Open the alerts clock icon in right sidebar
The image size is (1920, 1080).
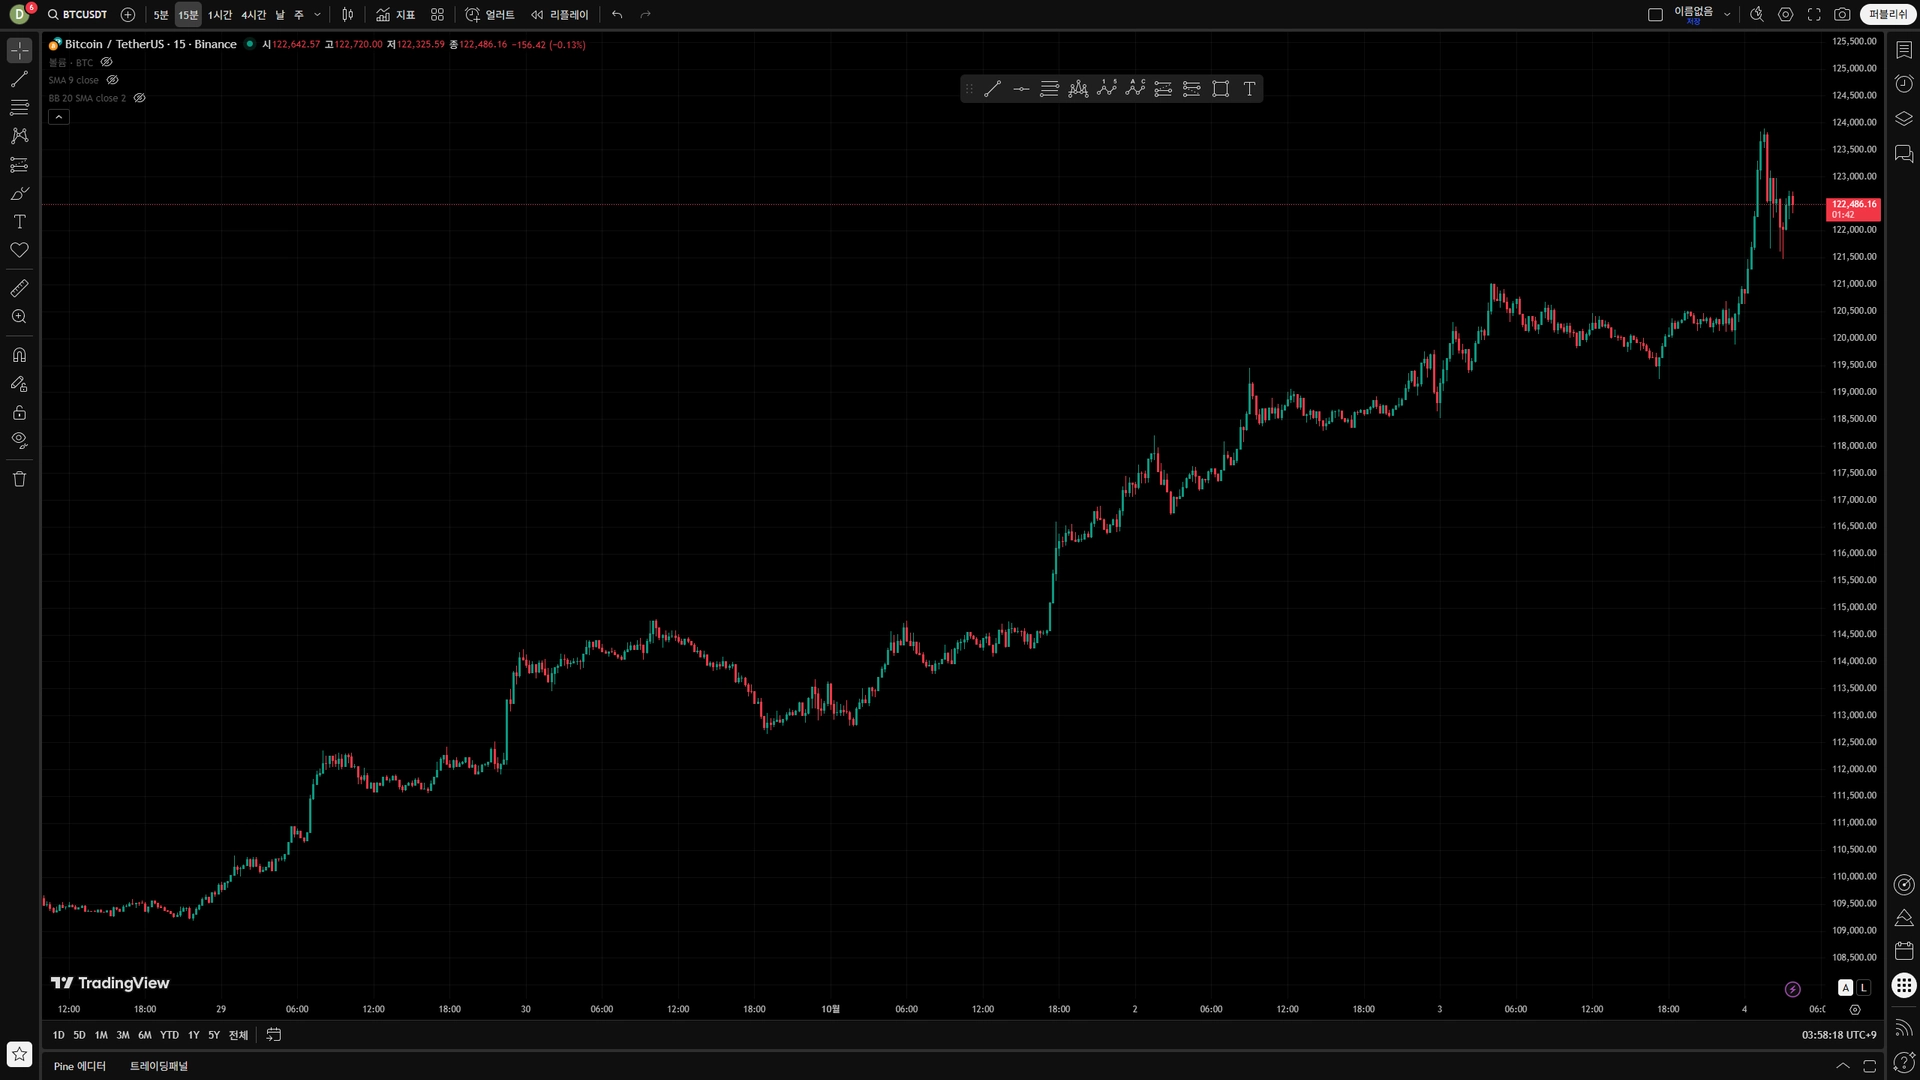point(1904,84)
